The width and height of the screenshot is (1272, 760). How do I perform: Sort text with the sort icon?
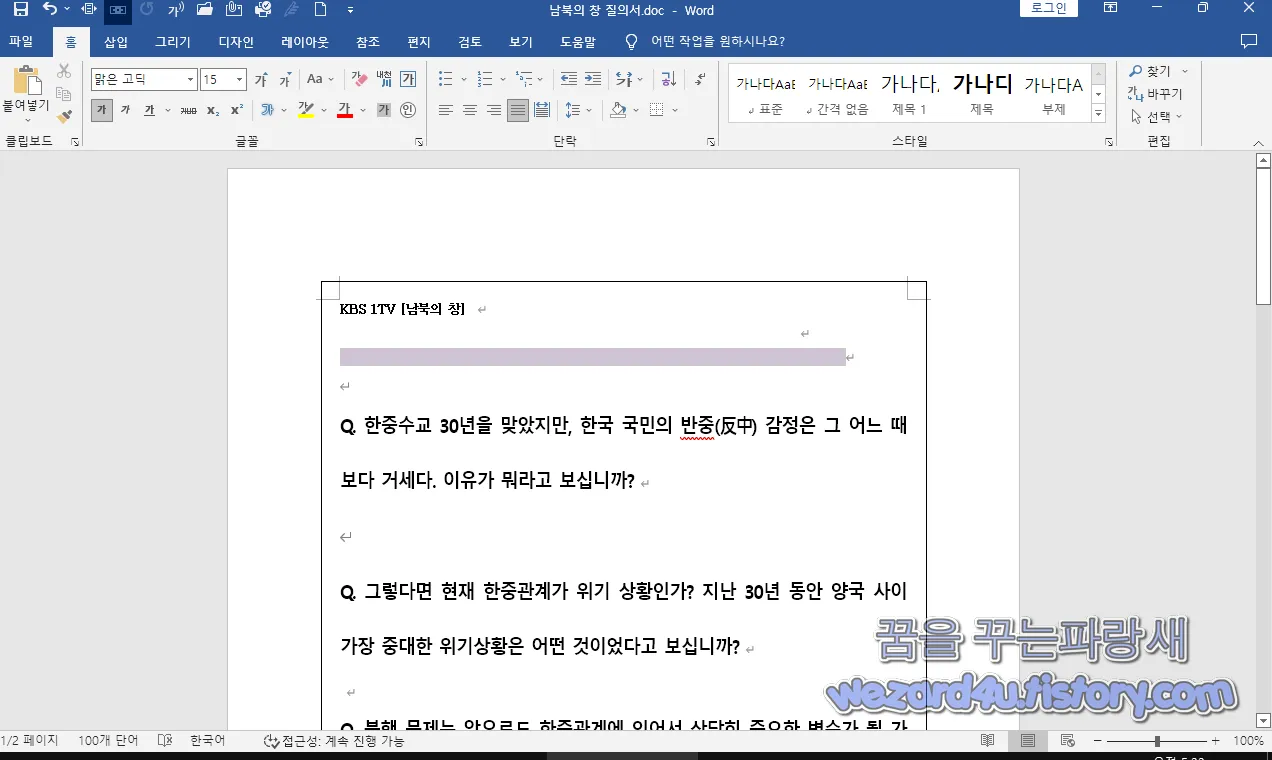669,79
